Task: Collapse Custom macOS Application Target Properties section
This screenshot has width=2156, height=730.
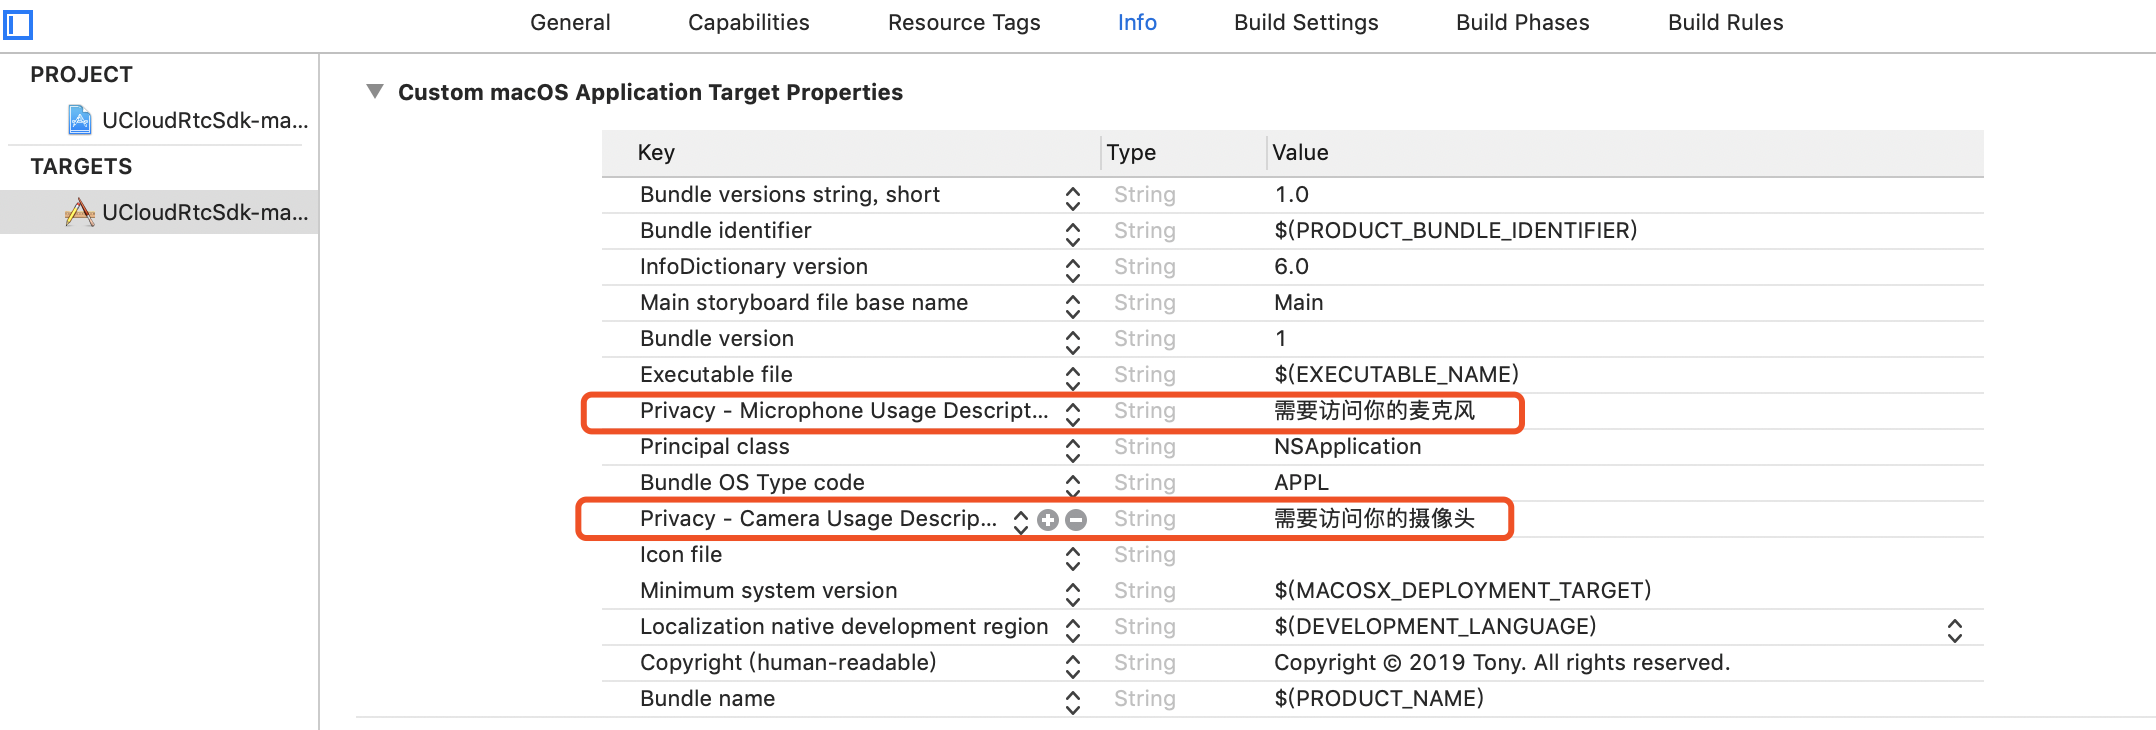Action: pos(375,92)
